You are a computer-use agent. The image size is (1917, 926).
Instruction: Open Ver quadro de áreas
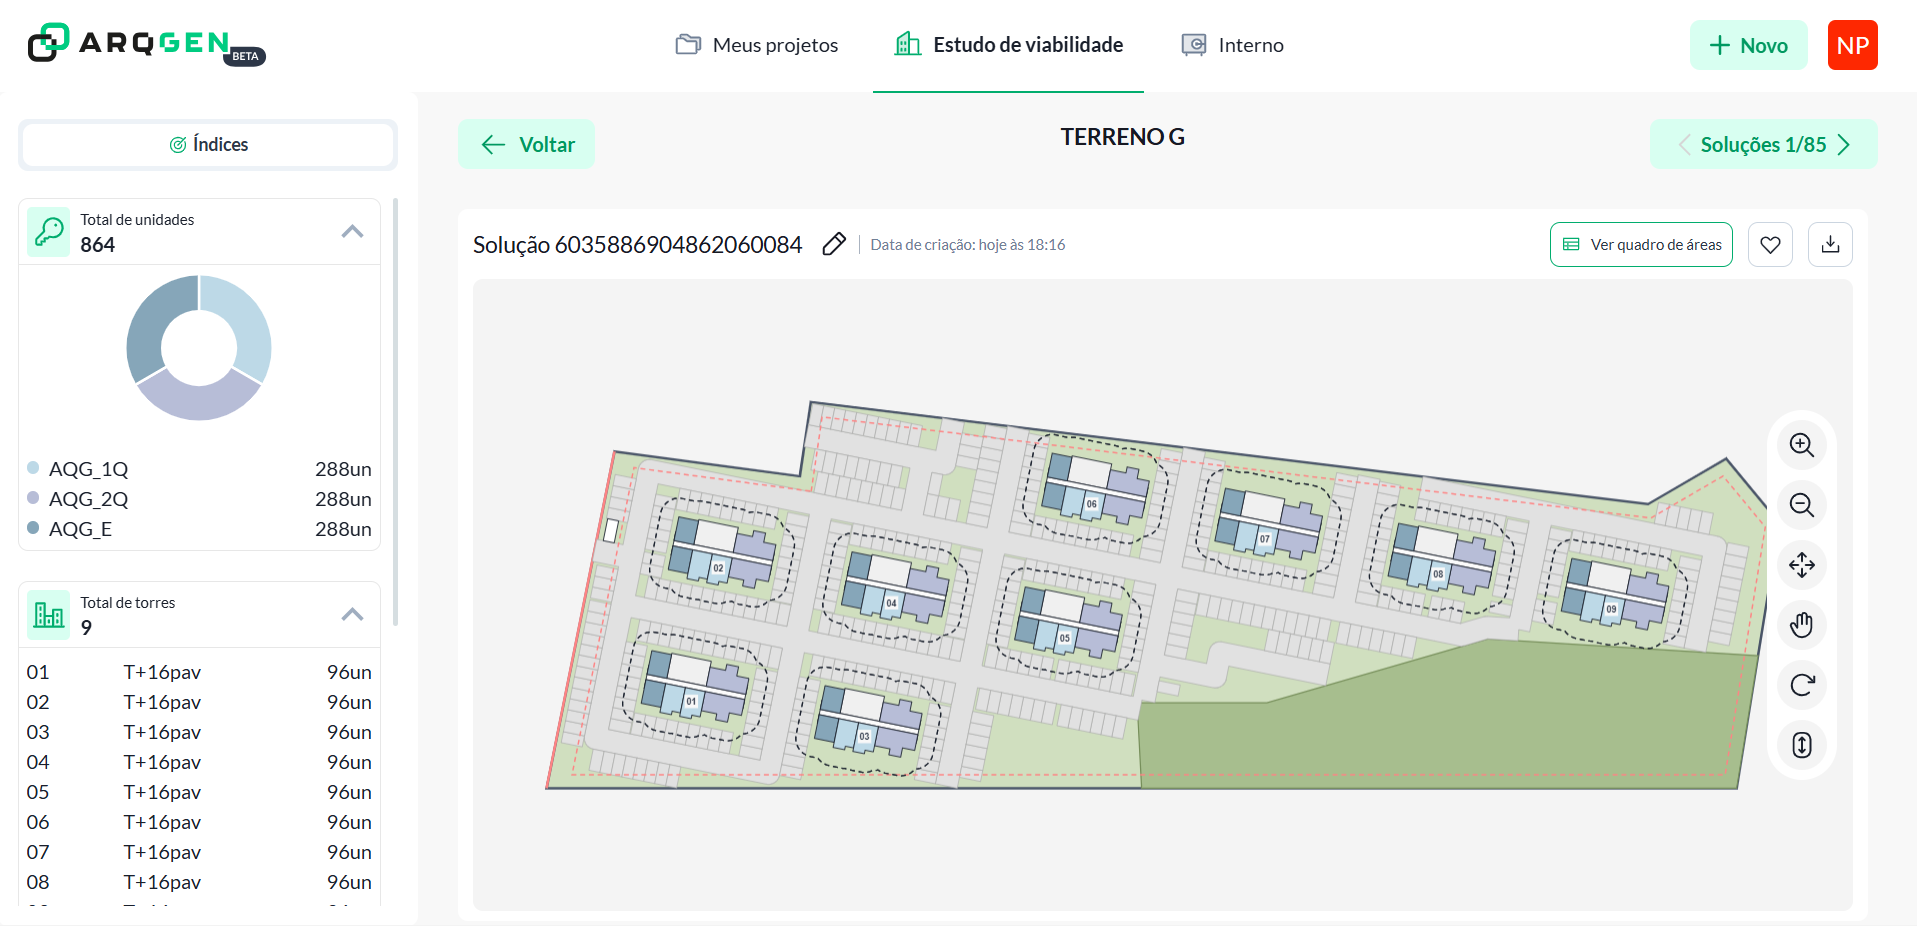pyautogui.click(x=1641, y=245)
